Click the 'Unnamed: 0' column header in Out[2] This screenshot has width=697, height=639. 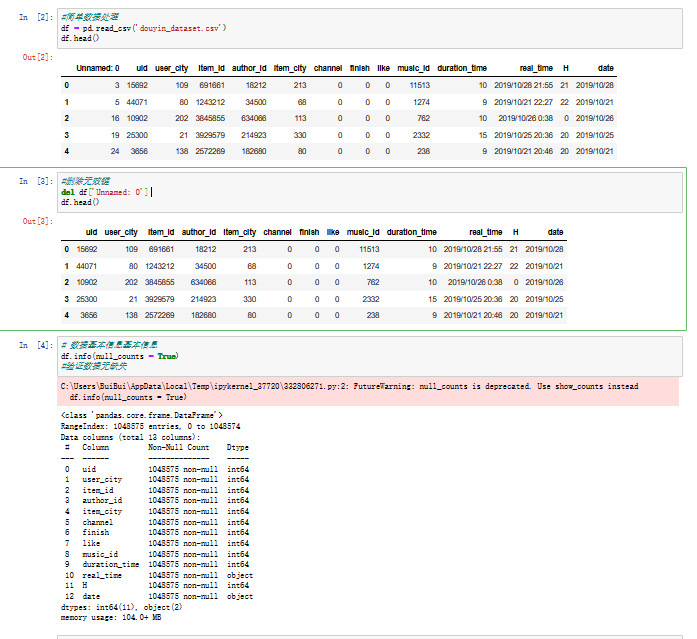97,68
